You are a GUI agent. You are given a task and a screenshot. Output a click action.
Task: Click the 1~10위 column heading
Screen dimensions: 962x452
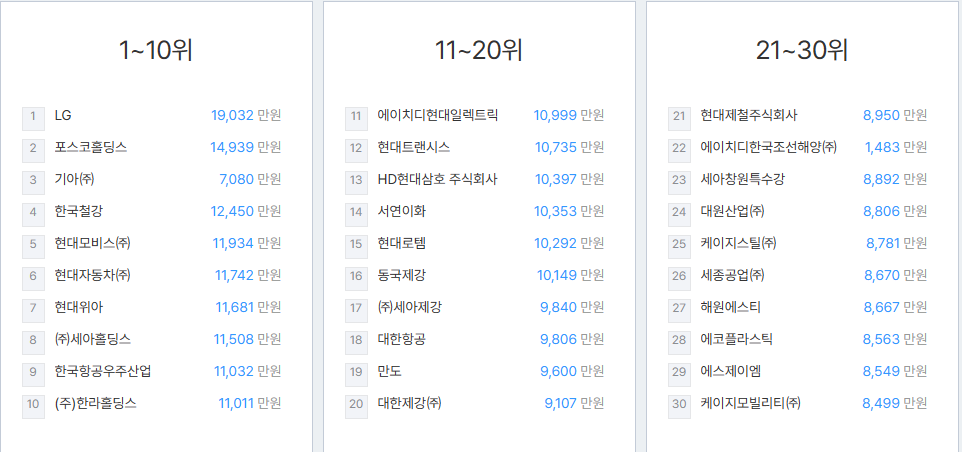click(156, 51)
